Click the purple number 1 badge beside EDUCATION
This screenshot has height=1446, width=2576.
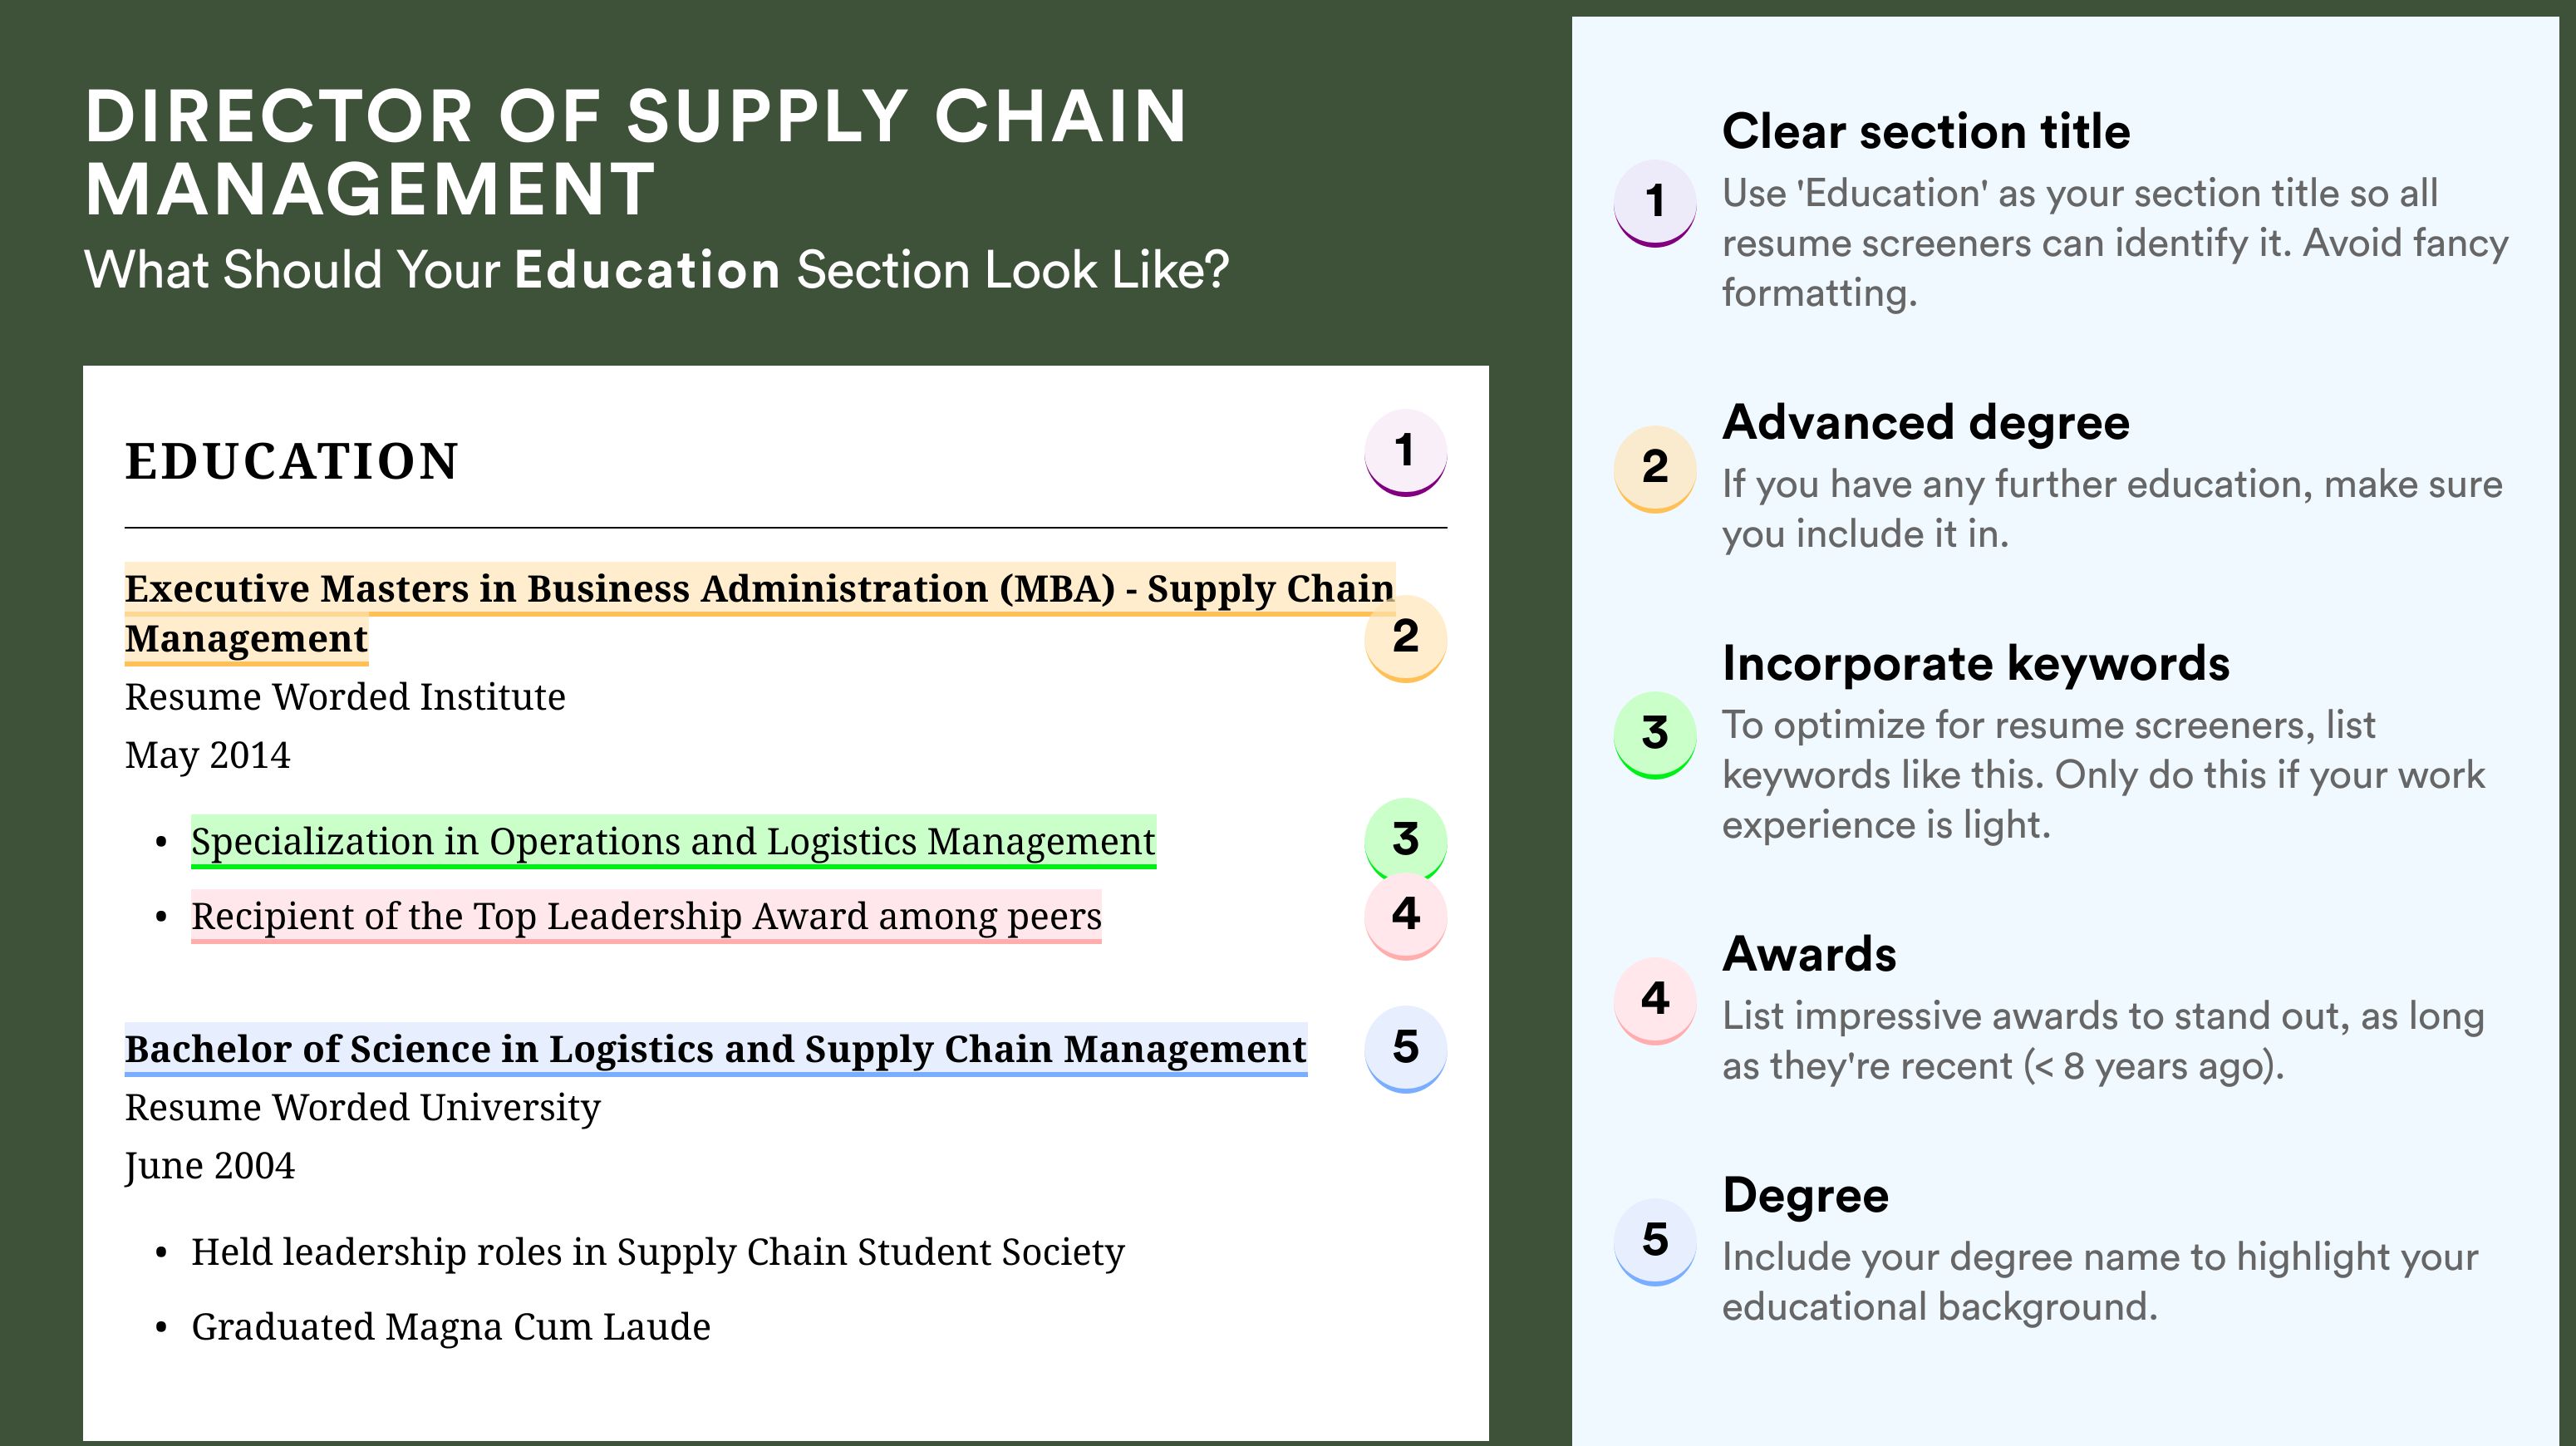point(1405,452)
